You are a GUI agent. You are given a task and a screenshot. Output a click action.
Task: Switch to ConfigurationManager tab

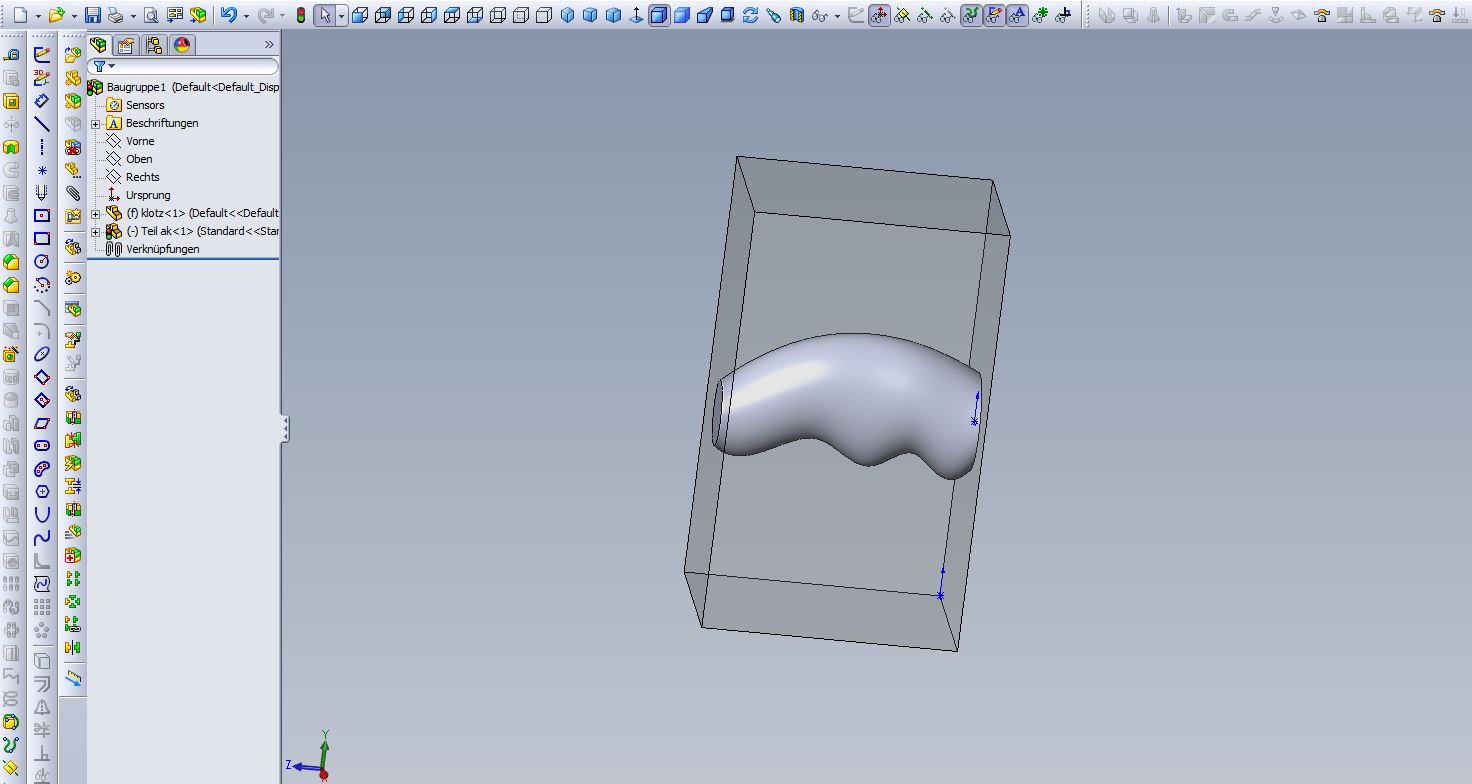click(x=153, y=45)
